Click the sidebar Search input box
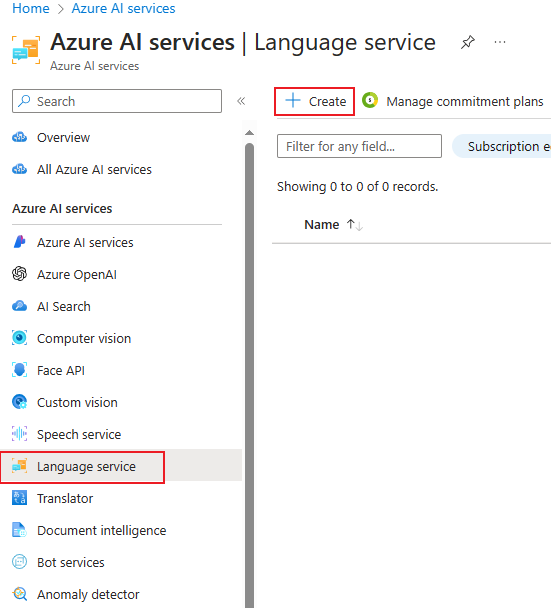 (117, 101)
